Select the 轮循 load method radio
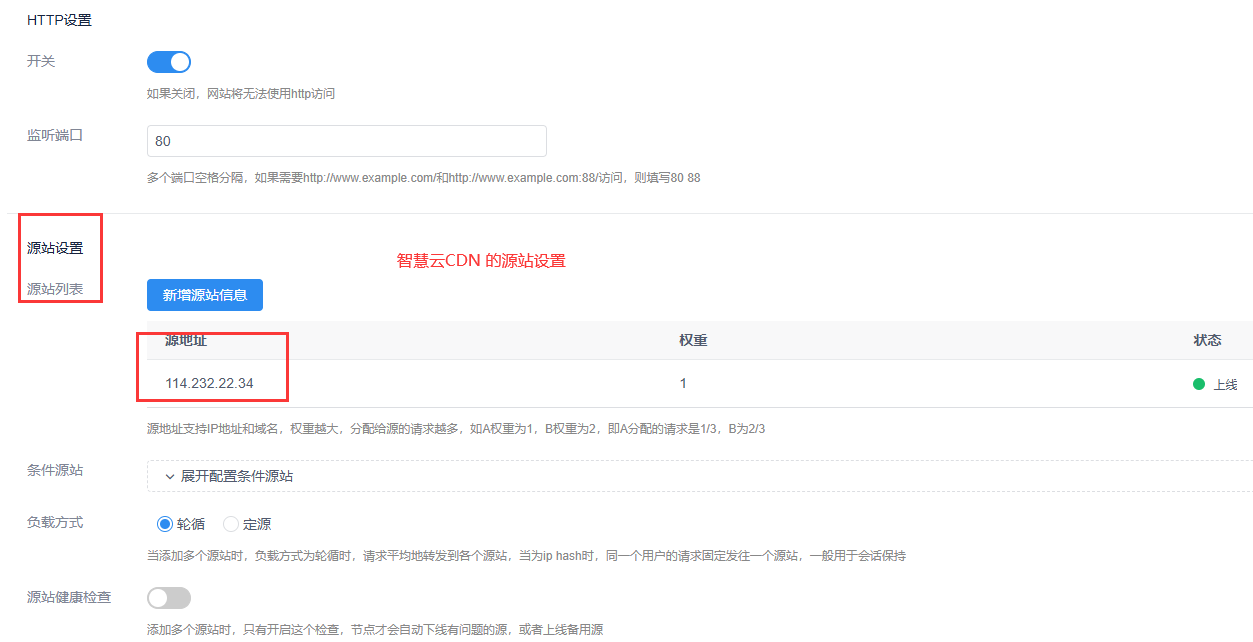This screenshot has width=1253, height=642. (165, 524)
